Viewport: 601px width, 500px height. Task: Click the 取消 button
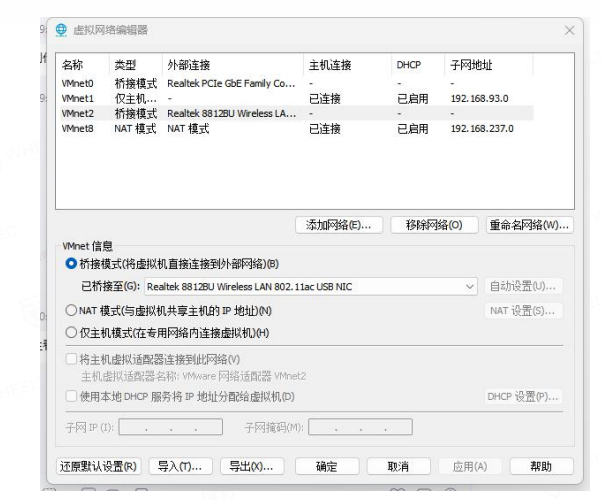tap(399, 466)
